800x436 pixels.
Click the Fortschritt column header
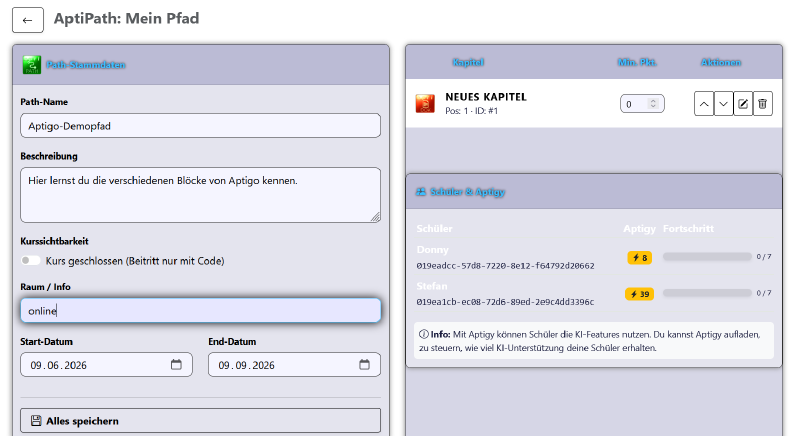point(688,228)
